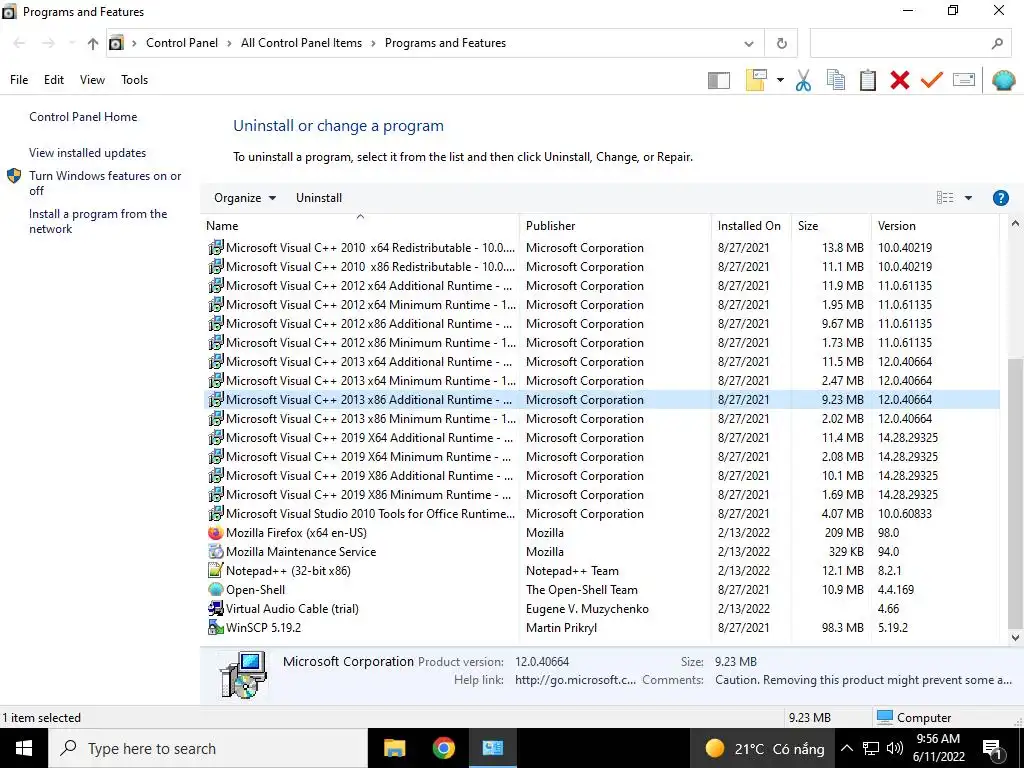Open the notification center icon
Viewport: 1024px width, 768px height.
[992, 749]
